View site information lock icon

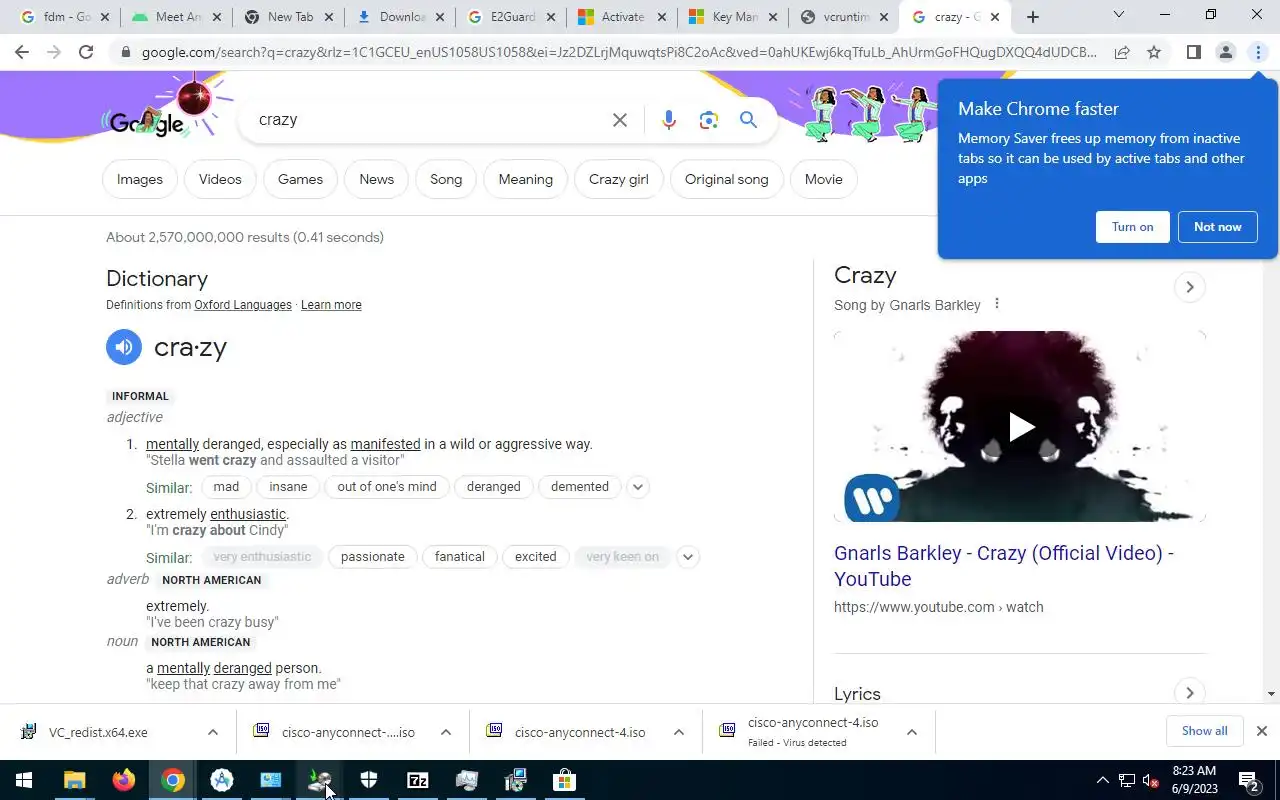pos(125,52)
